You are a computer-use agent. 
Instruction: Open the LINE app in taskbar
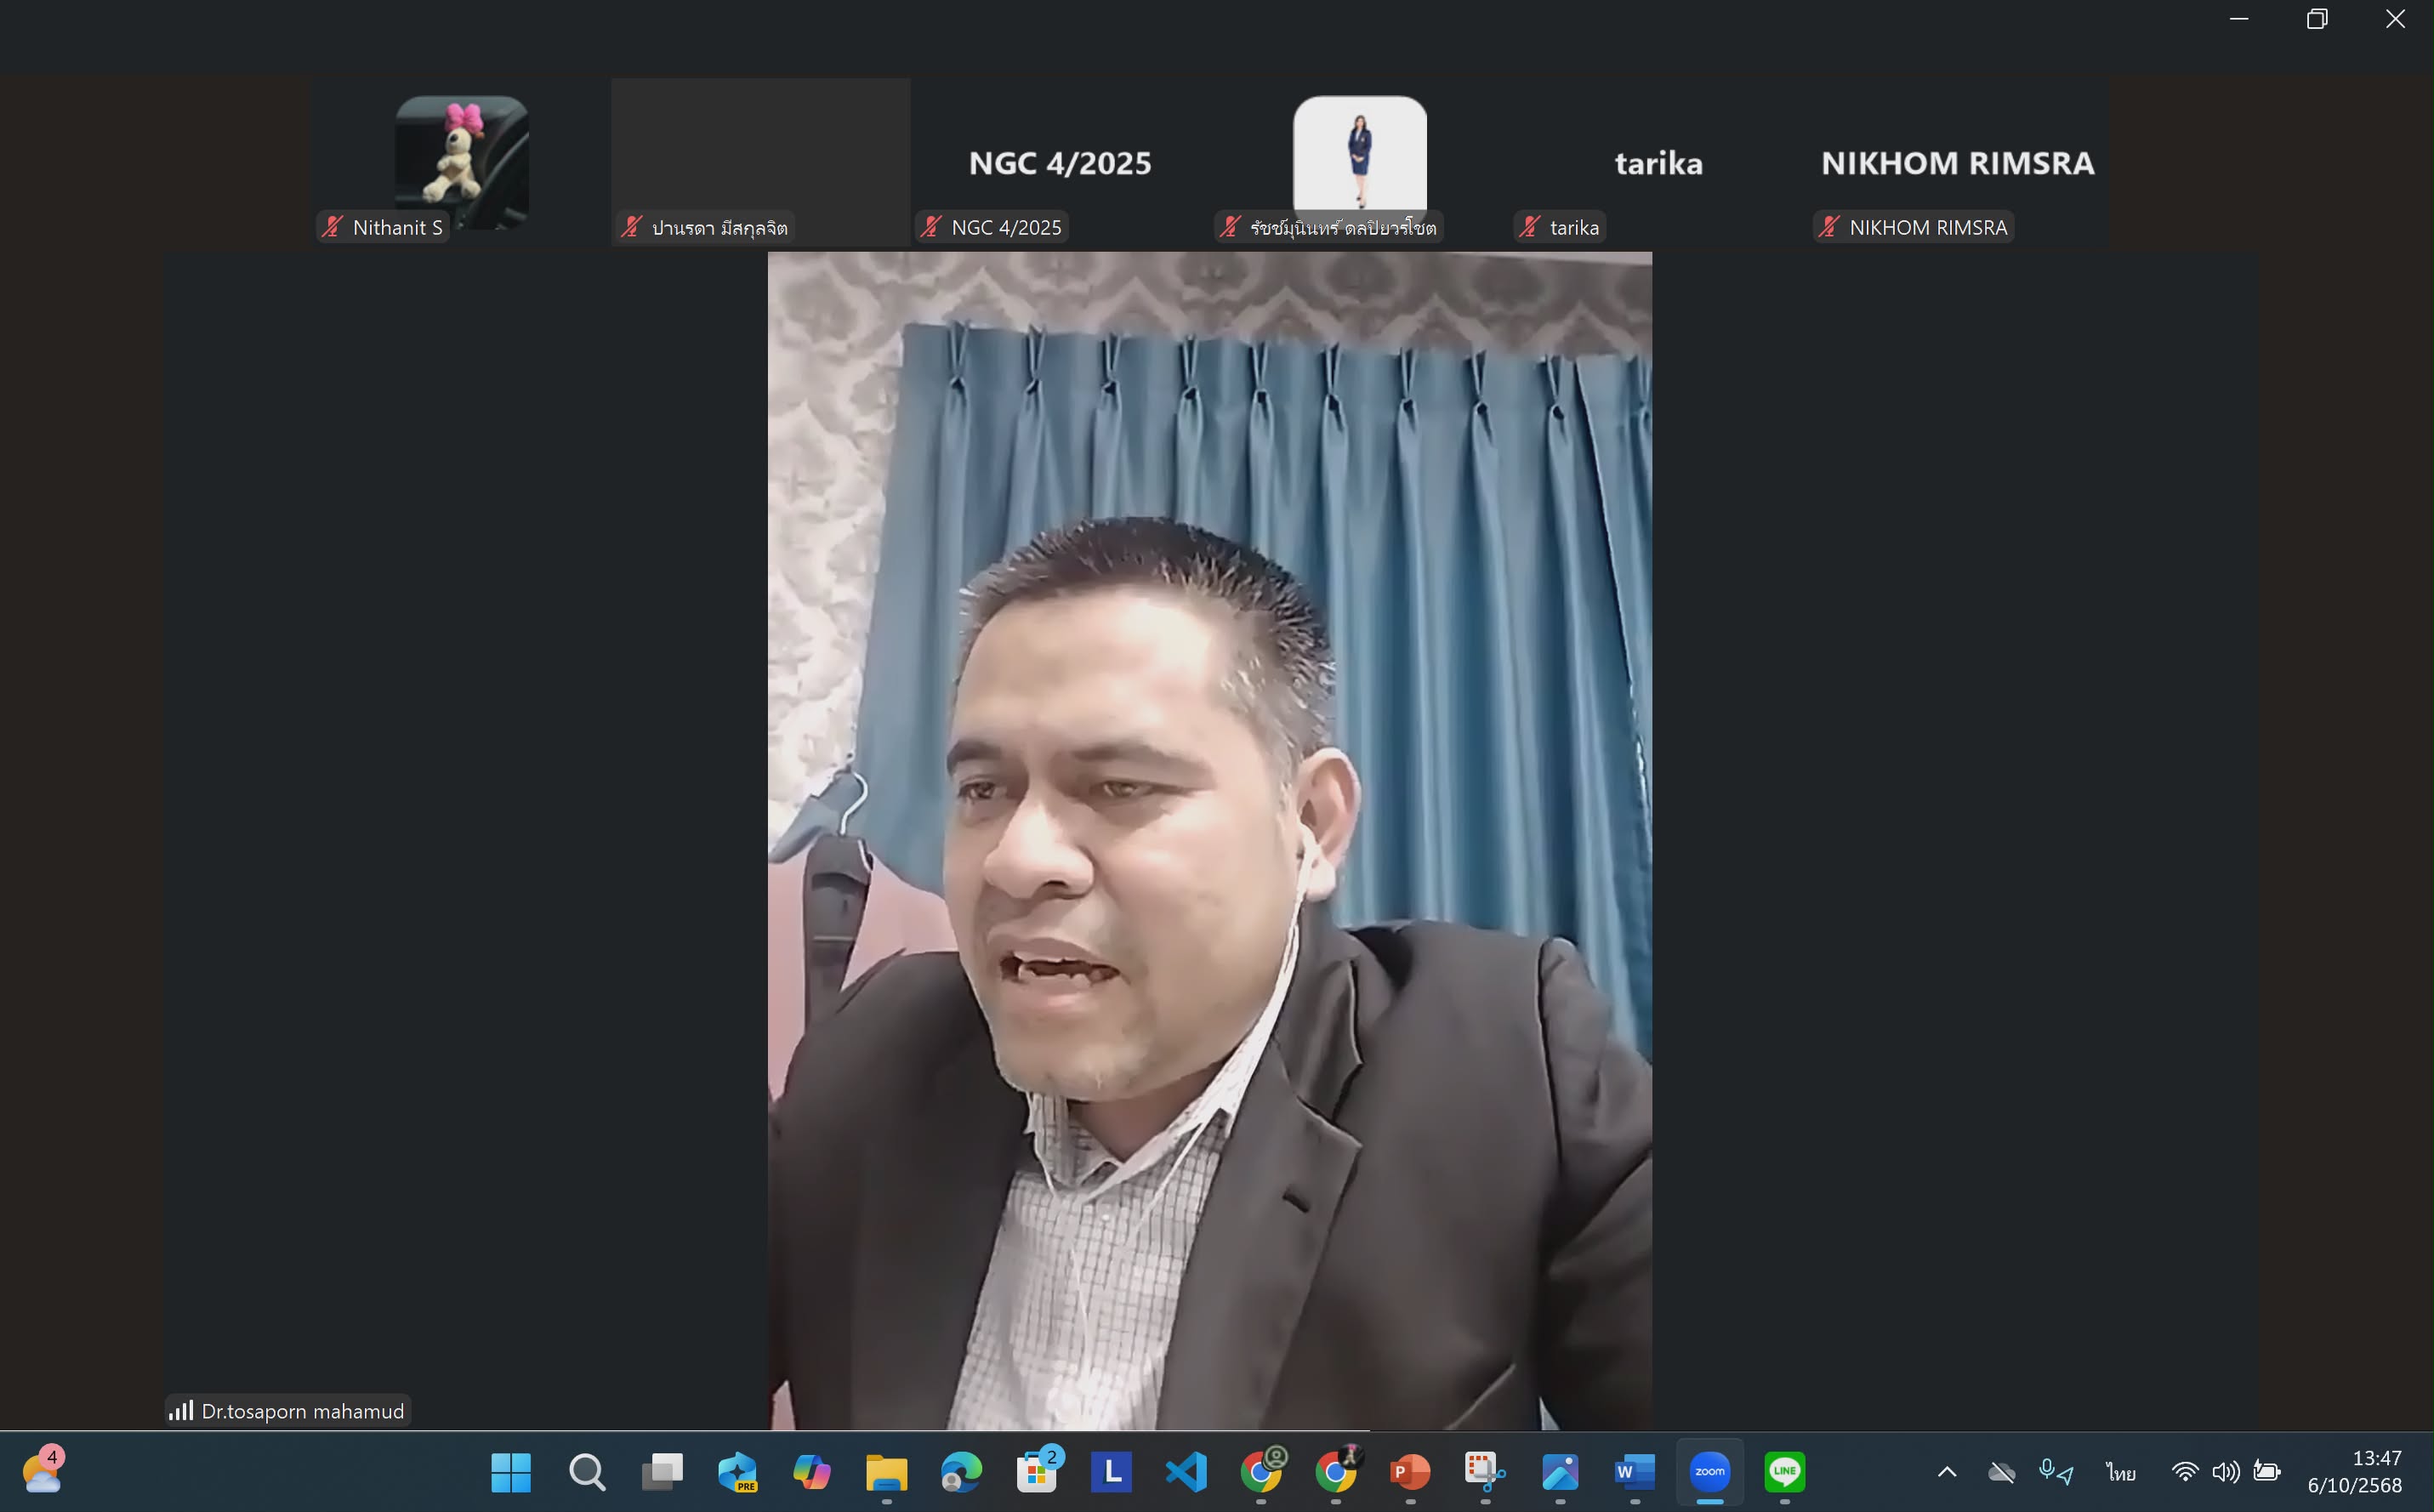click(1784, 1471)
